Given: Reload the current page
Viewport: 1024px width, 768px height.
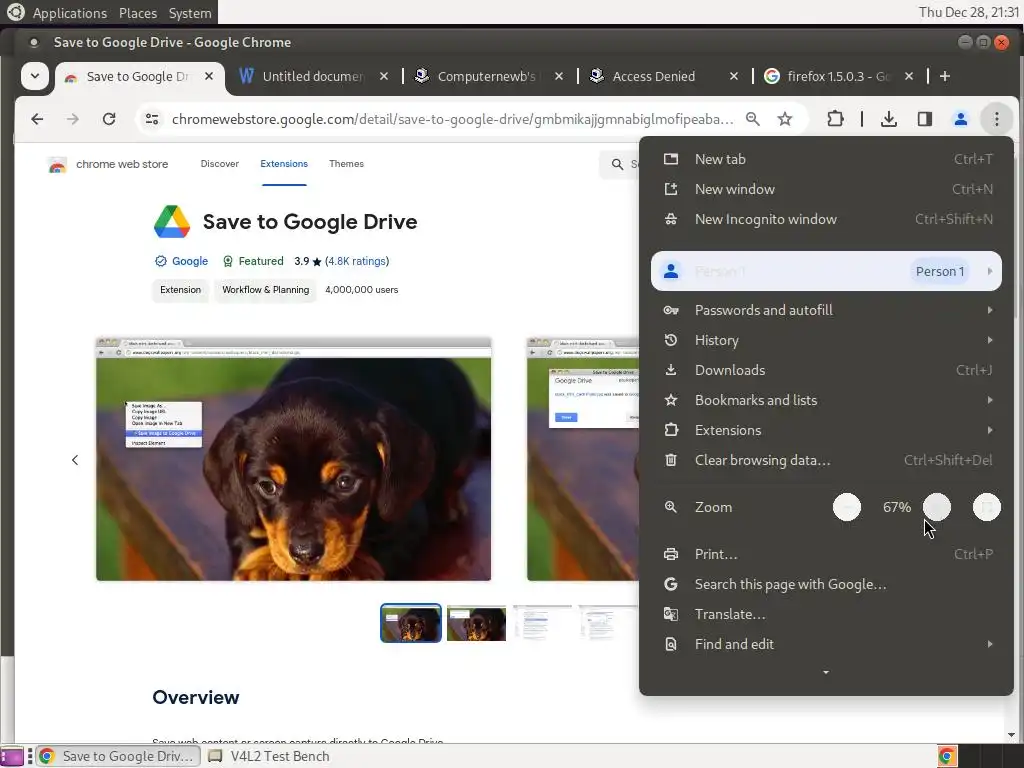Looking at the screenshot, I should click(x=109, y=119).
